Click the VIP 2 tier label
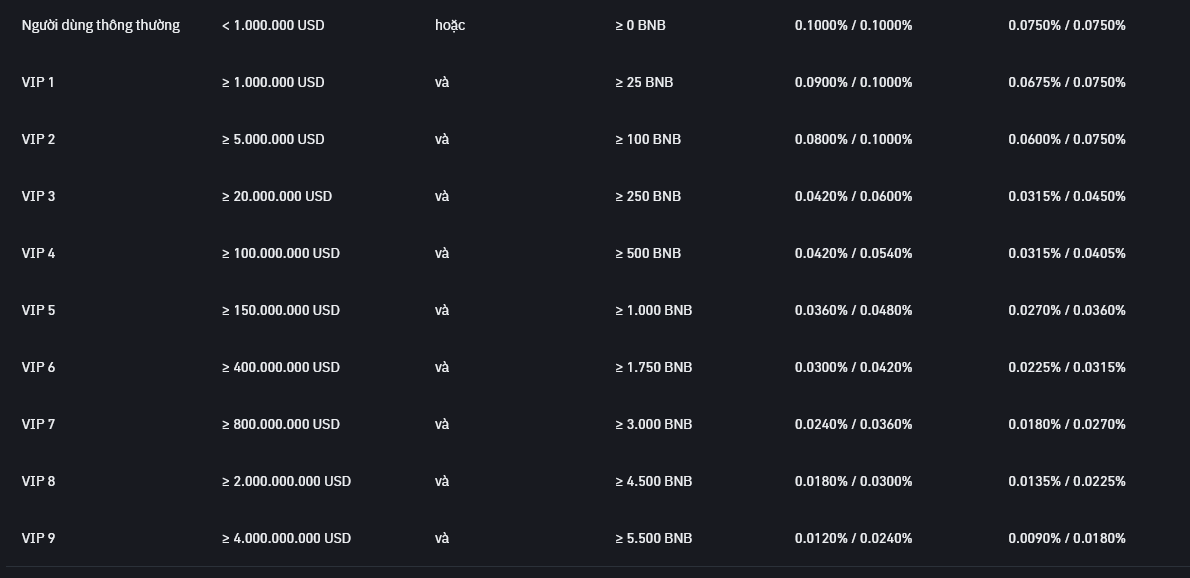 pos(38,139)
